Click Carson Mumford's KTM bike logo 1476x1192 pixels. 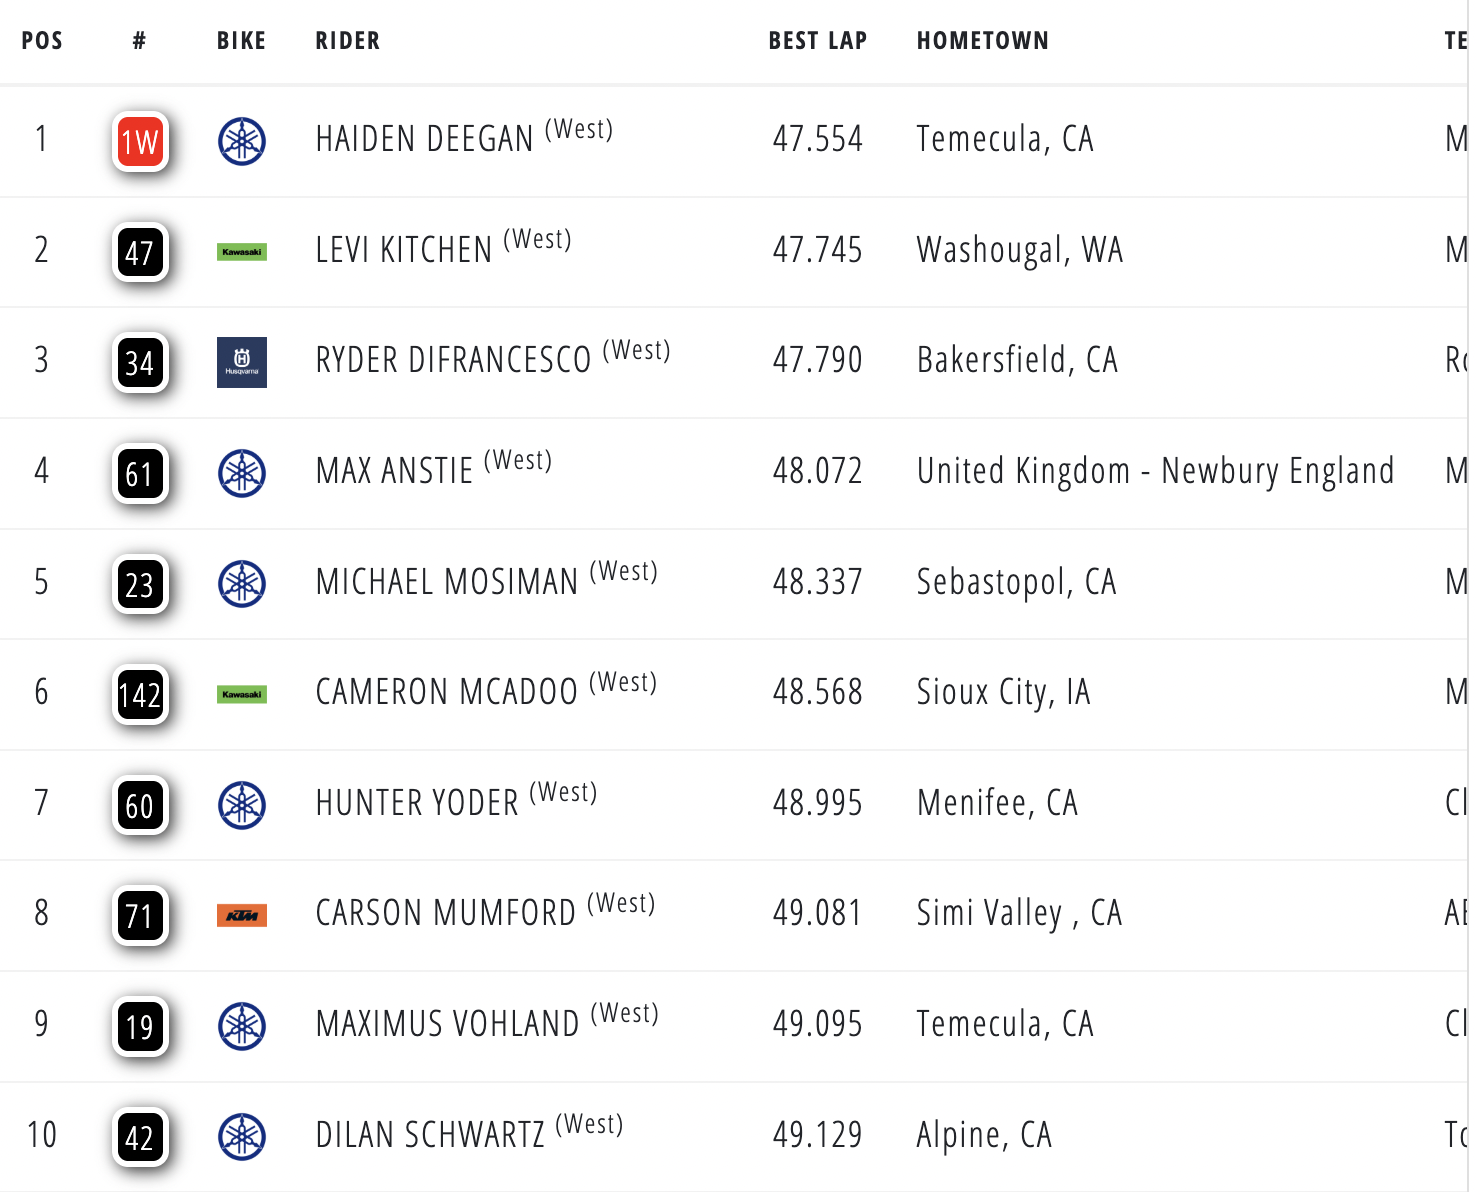click(242, 915)
